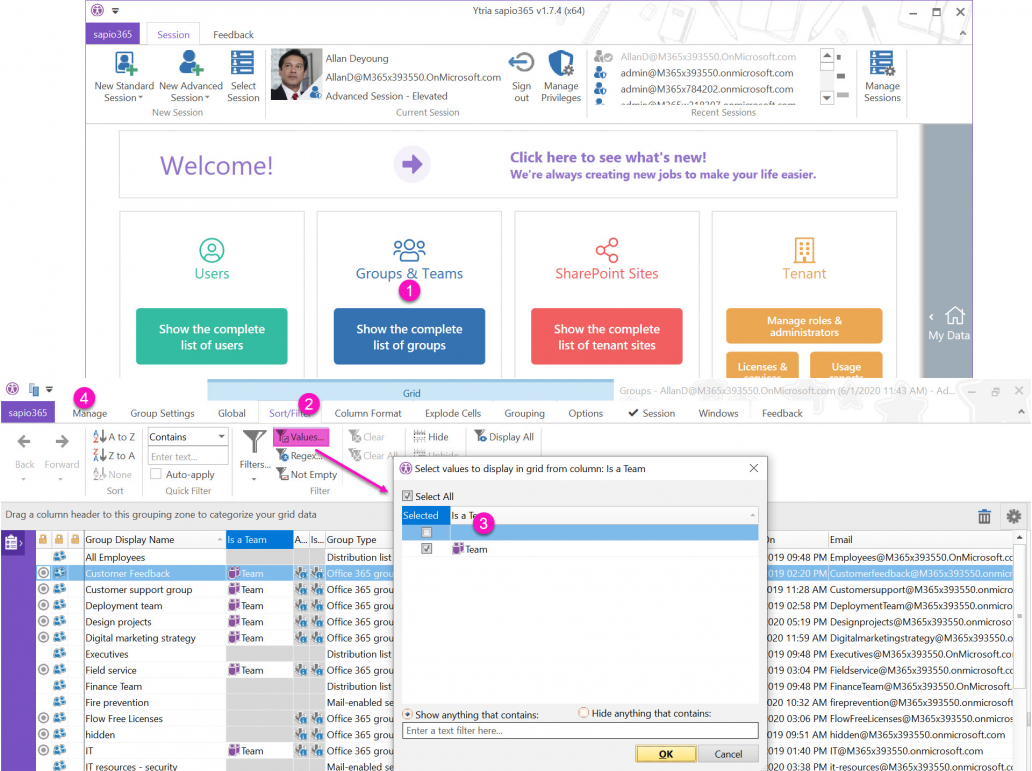Open grid settings gear icon
Screen dimensions: 1032x771
pos(1014,516)
